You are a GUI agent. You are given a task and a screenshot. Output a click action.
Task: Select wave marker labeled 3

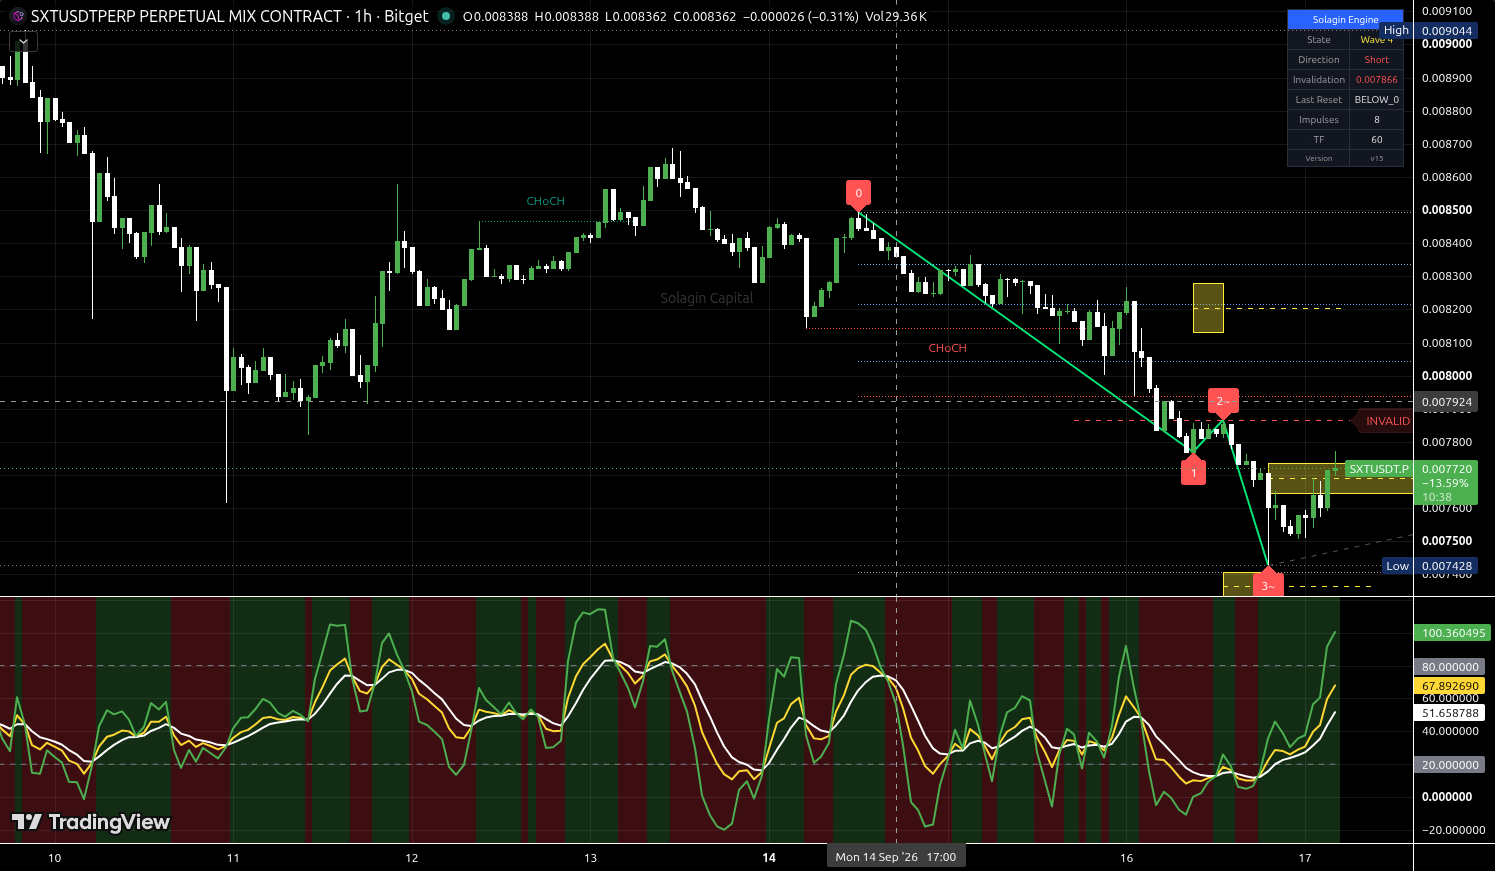[x=1268, y=584]
